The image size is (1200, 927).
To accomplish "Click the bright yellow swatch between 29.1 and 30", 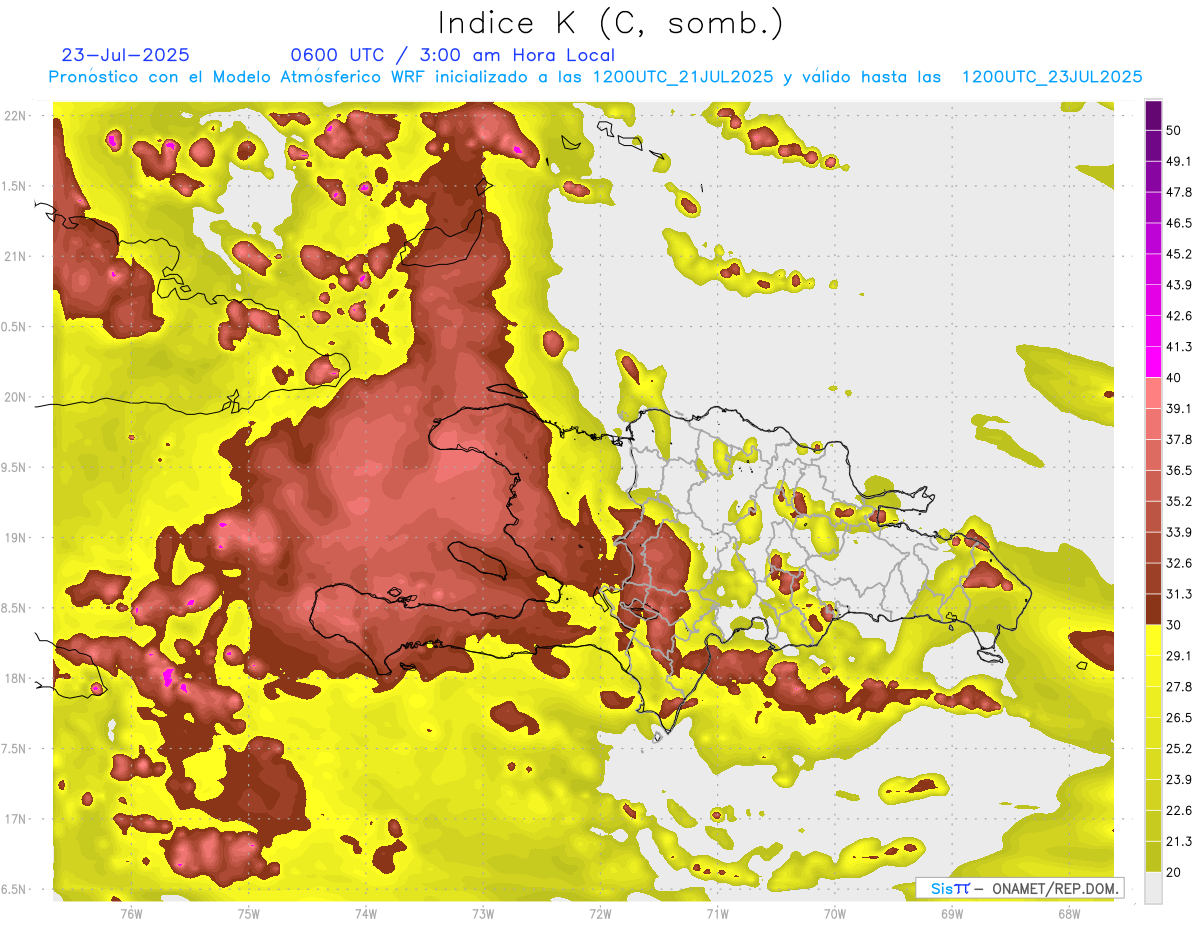I will [x=1154, y=640].
